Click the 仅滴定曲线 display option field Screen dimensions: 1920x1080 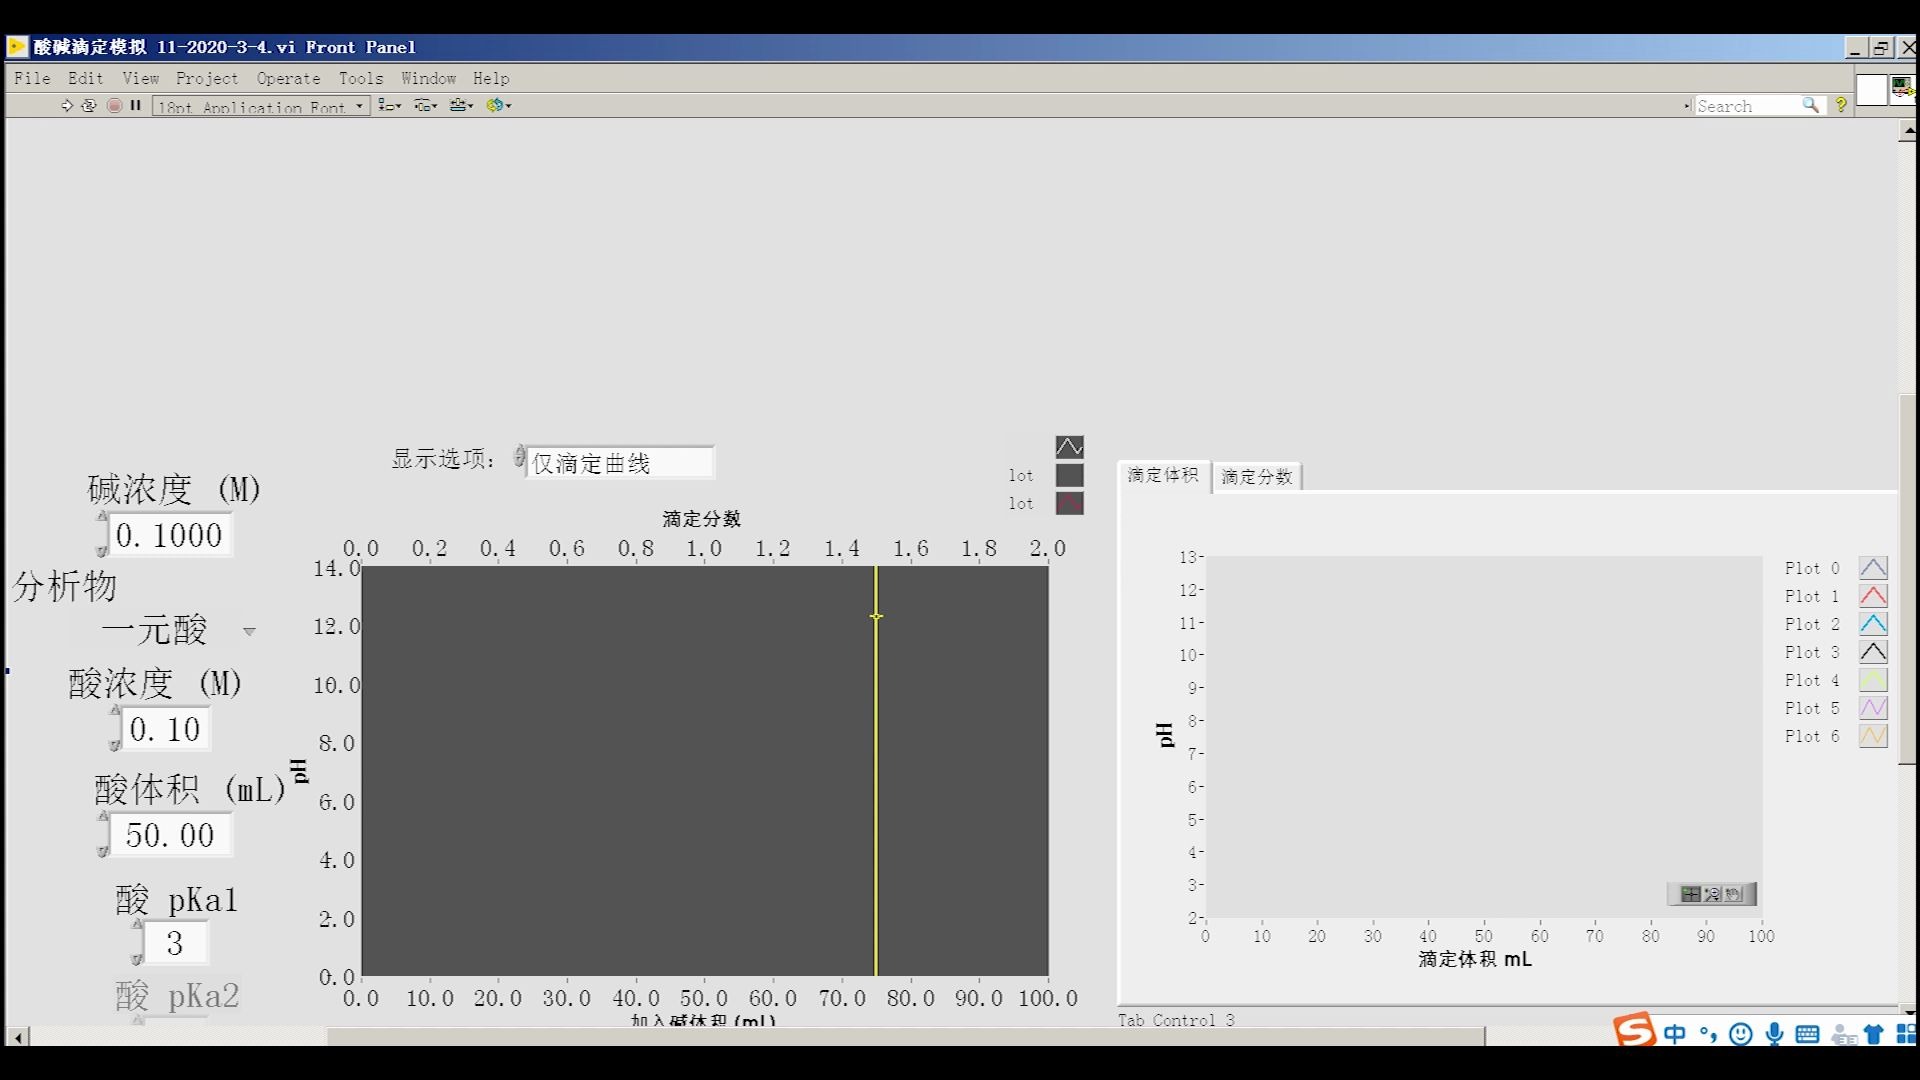[620, 463]
